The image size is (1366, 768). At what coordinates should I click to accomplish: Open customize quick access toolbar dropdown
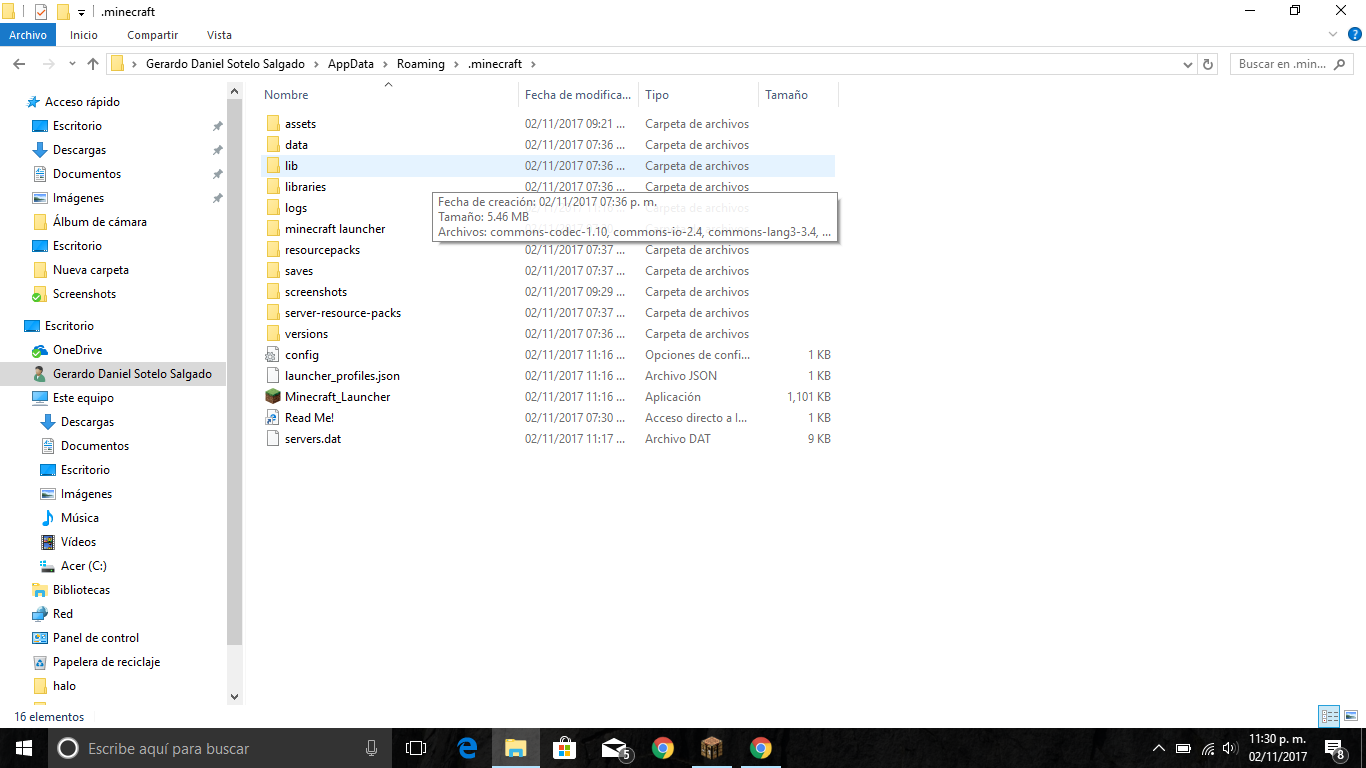click(x=82, y=12)
